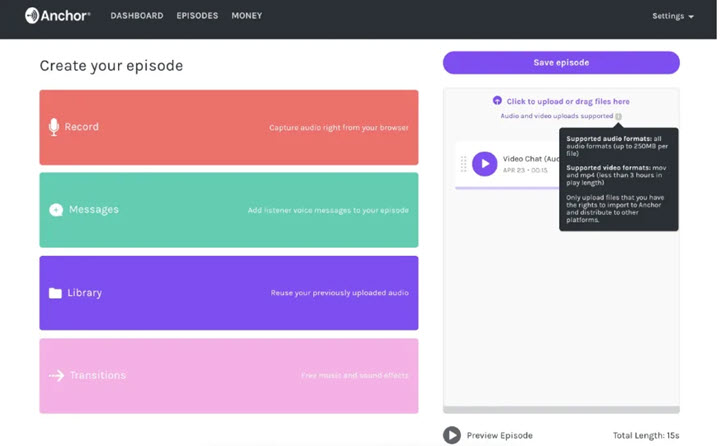
Task: Click the chat bubble Messages icon
Action: click(56, 210)
